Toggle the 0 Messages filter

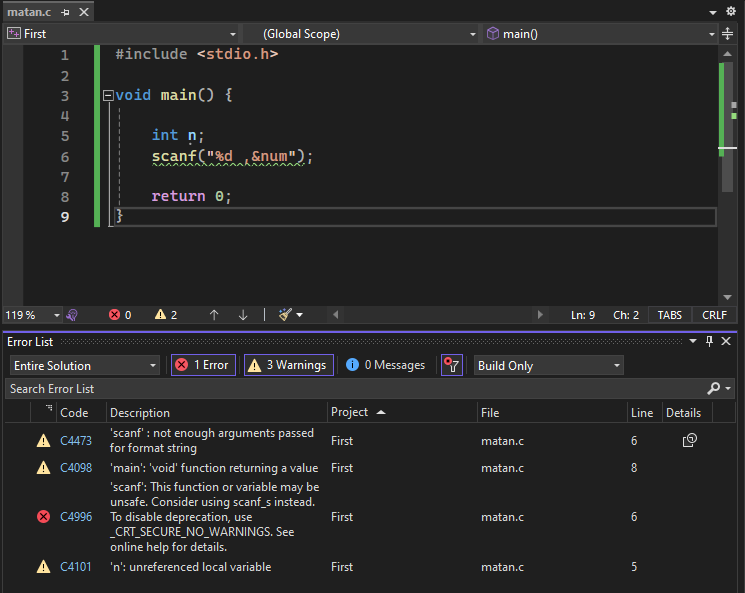[x=385, y=365]
